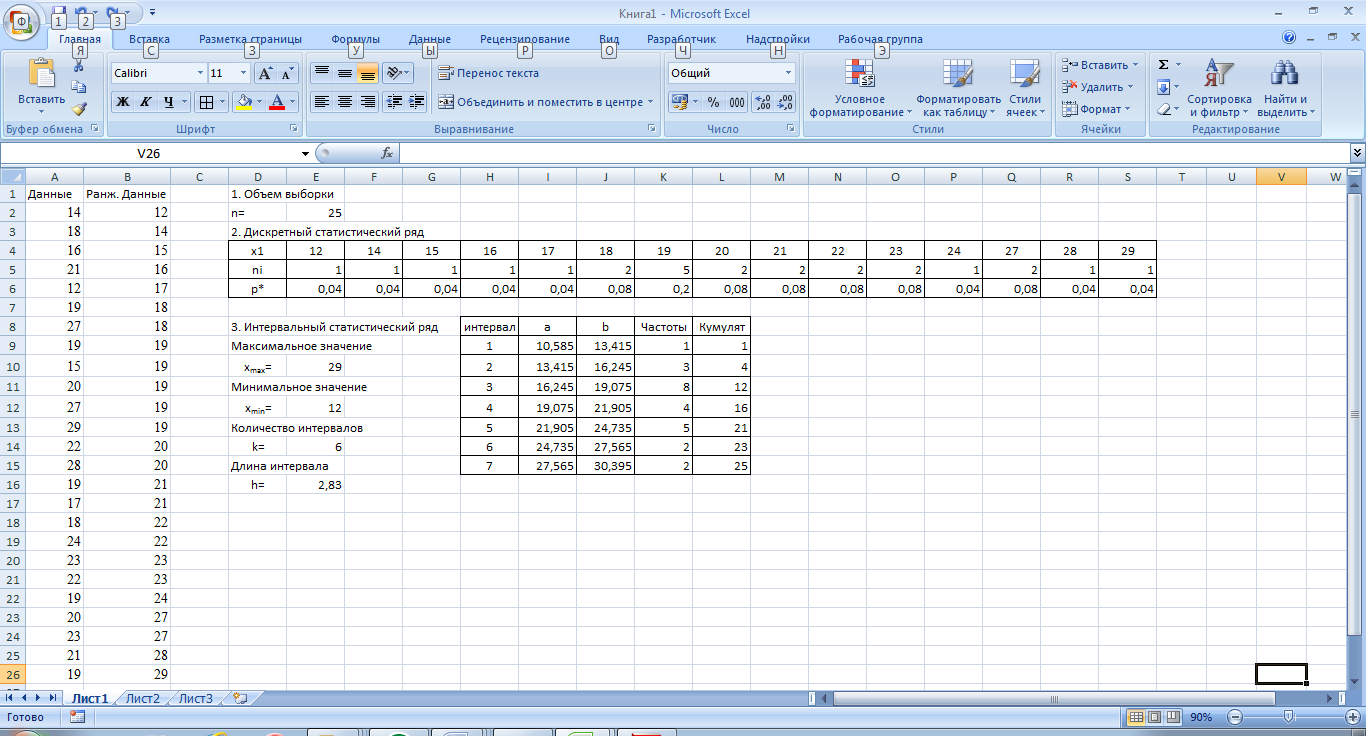The image size is (1366, 736).
Task: Toggle middle vertical alignment
Action: coord(344,73)
